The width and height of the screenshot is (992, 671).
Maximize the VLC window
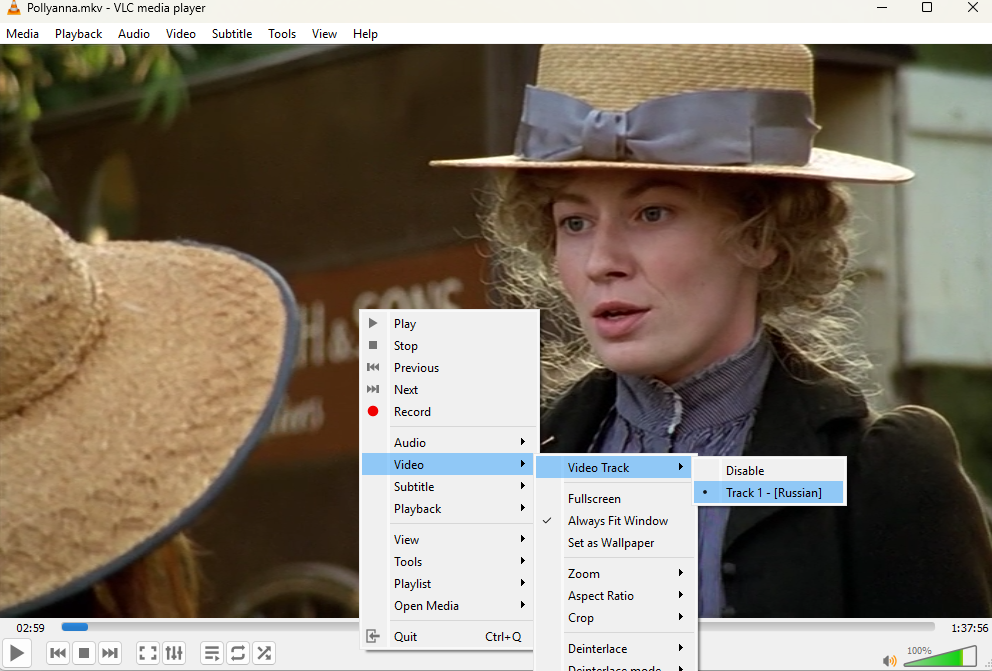pos(927,8)
